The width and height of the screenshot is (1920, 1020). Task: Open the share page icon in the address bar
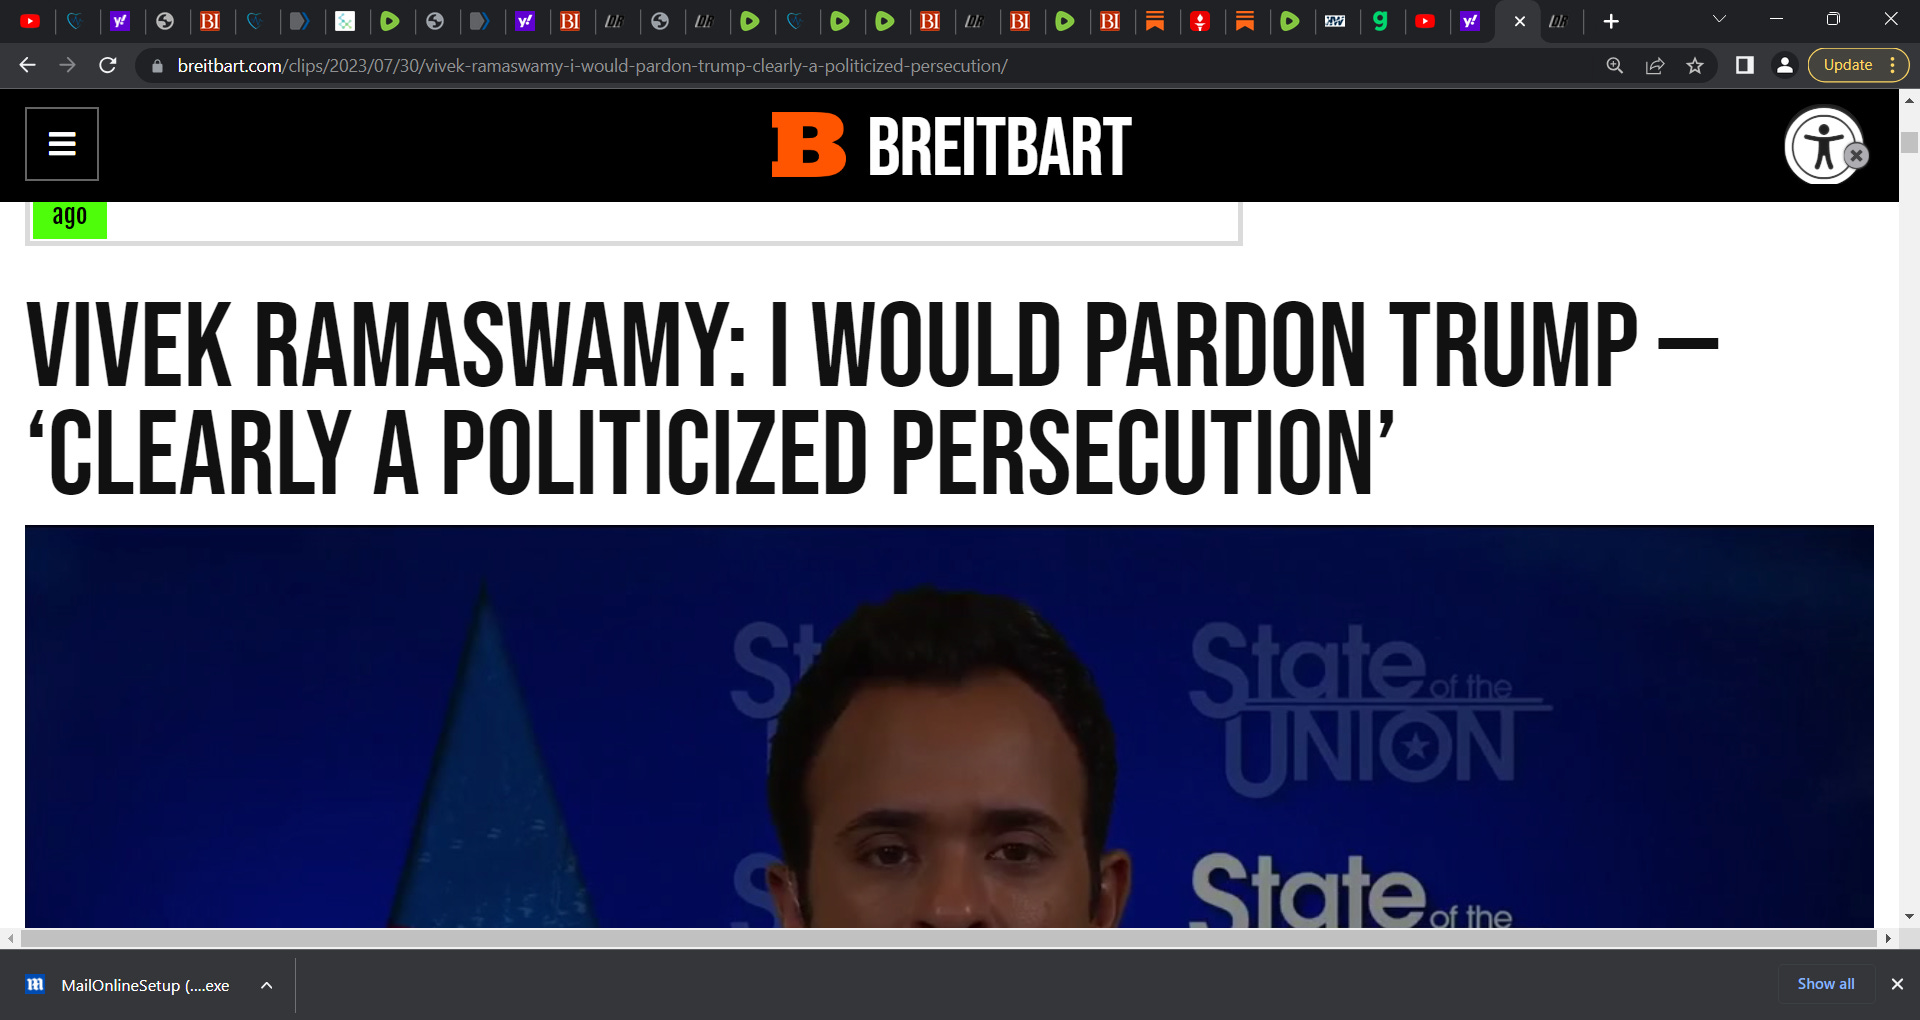[1655, 66]
